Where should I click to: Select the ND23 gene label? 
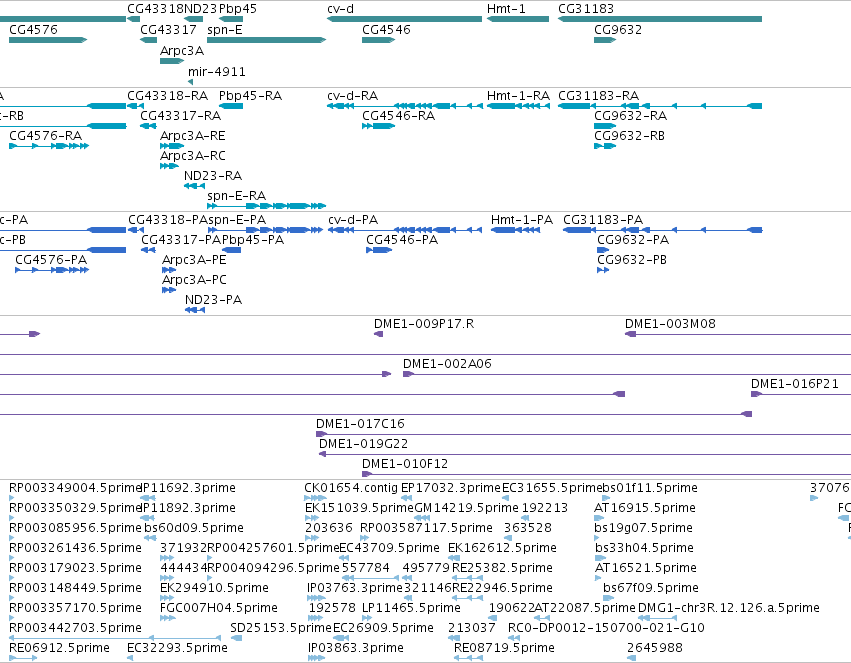point(200,9)
